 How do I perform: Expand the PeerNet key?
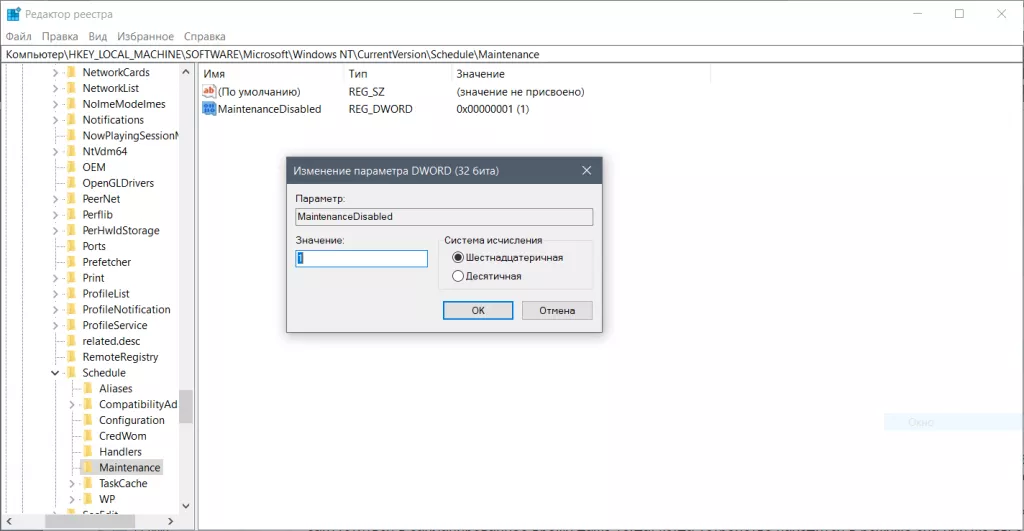click(x=56, y=199)
